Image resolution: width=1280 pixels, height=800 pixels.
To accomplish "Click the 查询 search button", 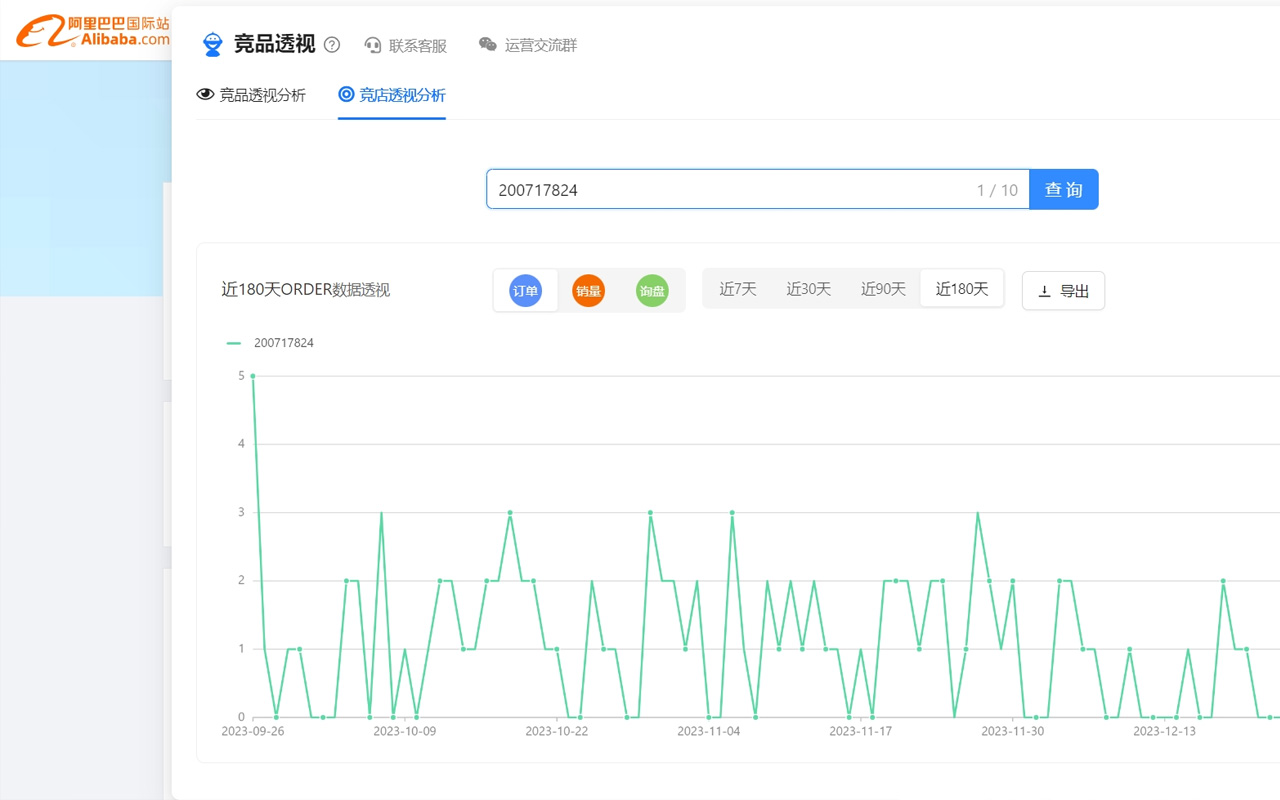I will pos(1063,189).
